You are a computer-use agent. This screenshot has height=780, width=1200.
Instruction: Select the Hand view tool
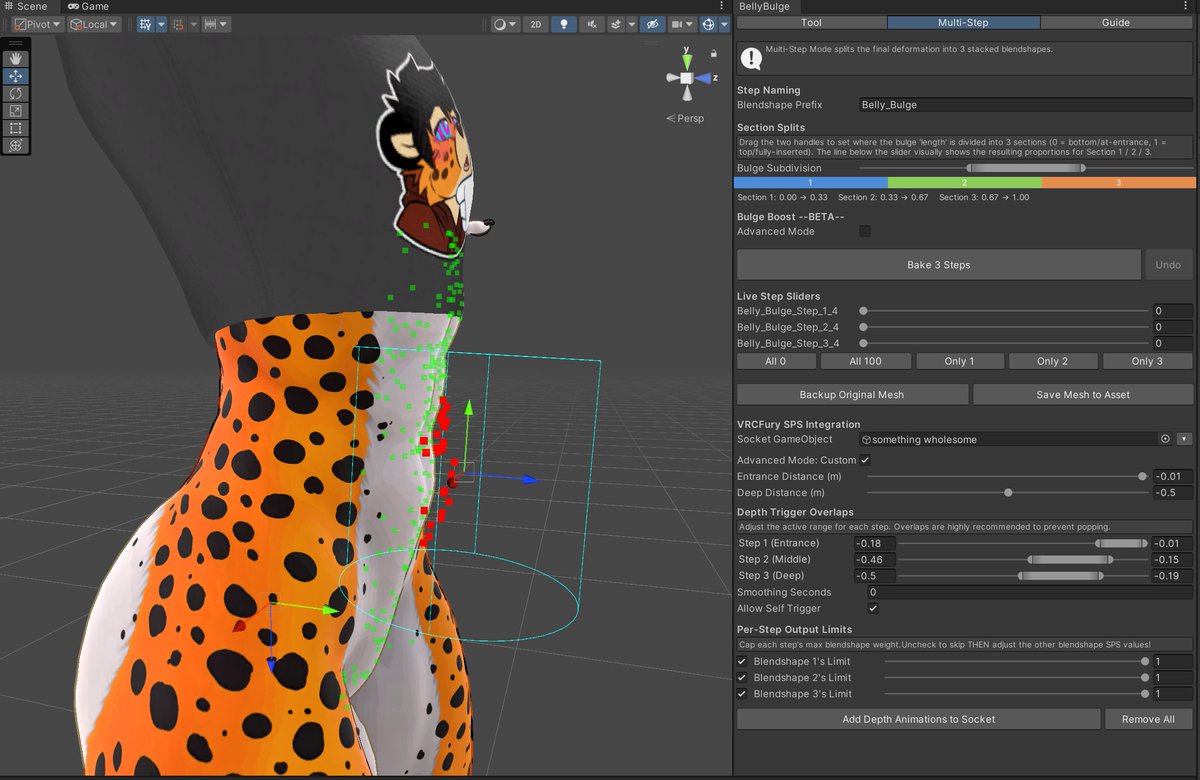(x=16, y=58)
